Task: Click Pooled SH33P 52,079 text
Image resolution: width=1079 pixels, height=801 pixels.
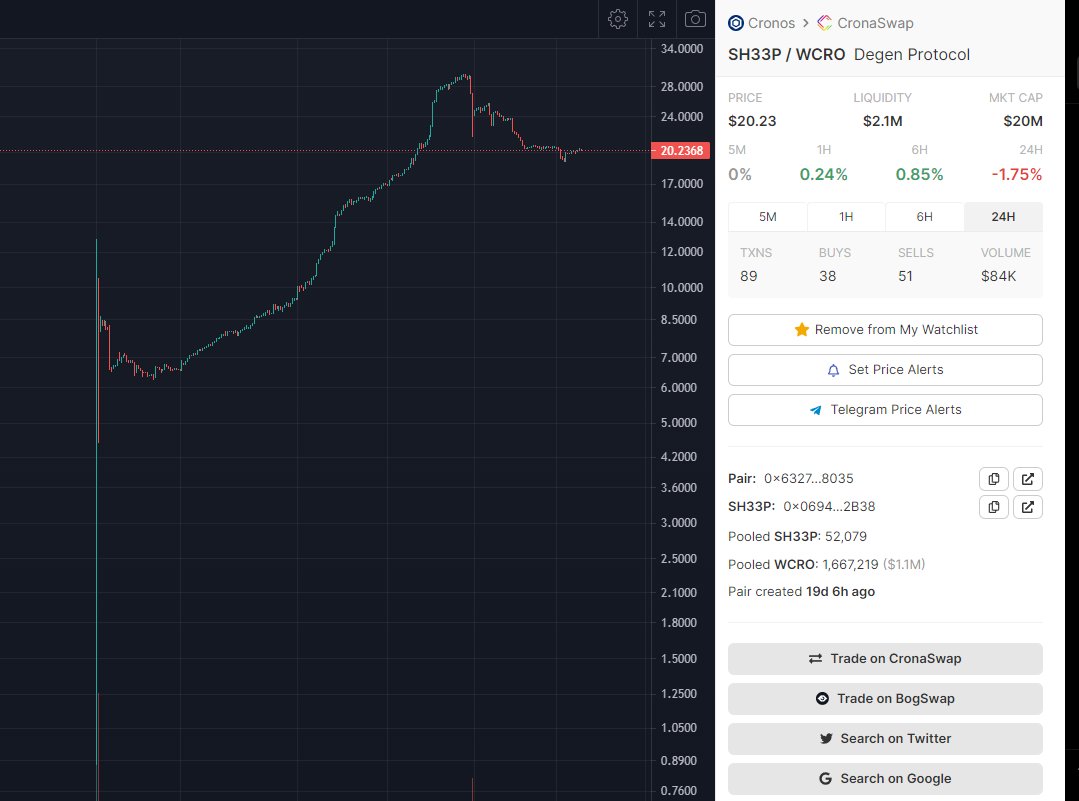Action: tap(798, 536)
